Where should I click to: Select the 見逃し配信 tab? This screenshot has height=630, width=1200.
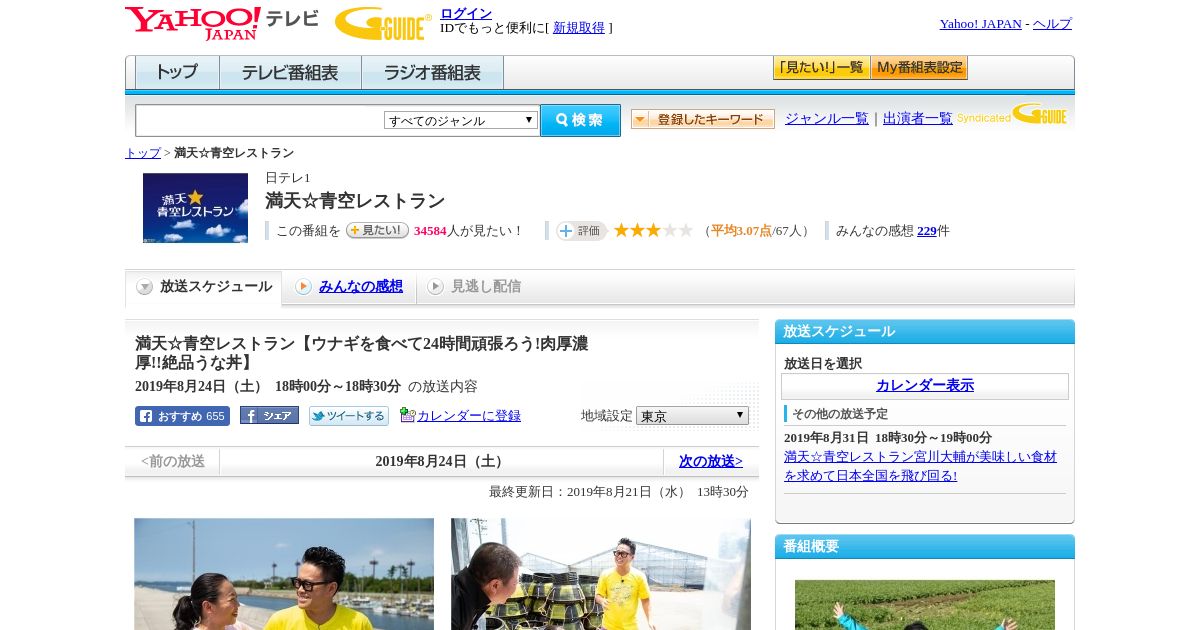click(x=486, y=286)
